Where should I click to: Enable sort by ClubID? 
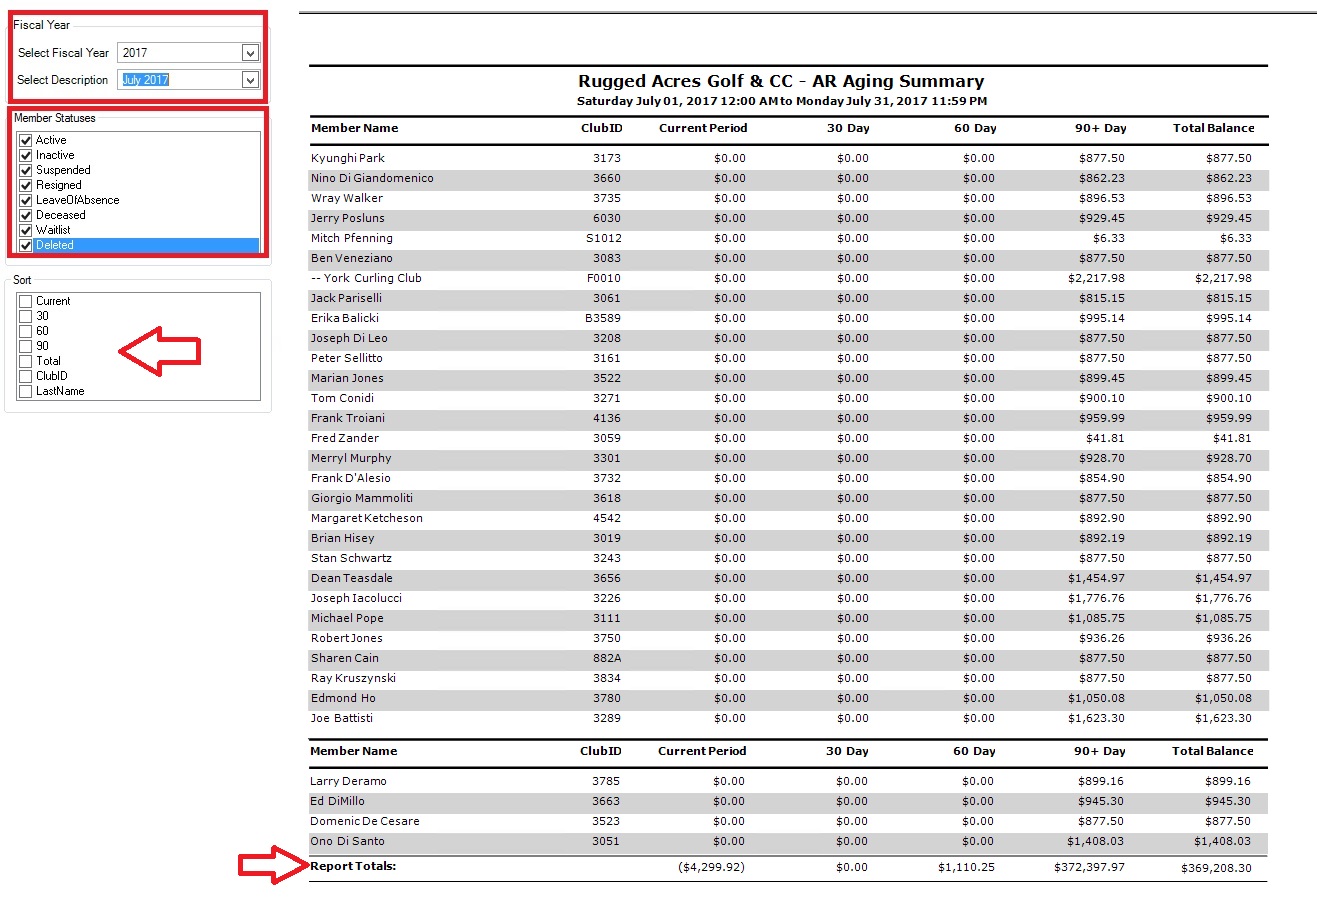pyautogui.click(x=26, y=377)
